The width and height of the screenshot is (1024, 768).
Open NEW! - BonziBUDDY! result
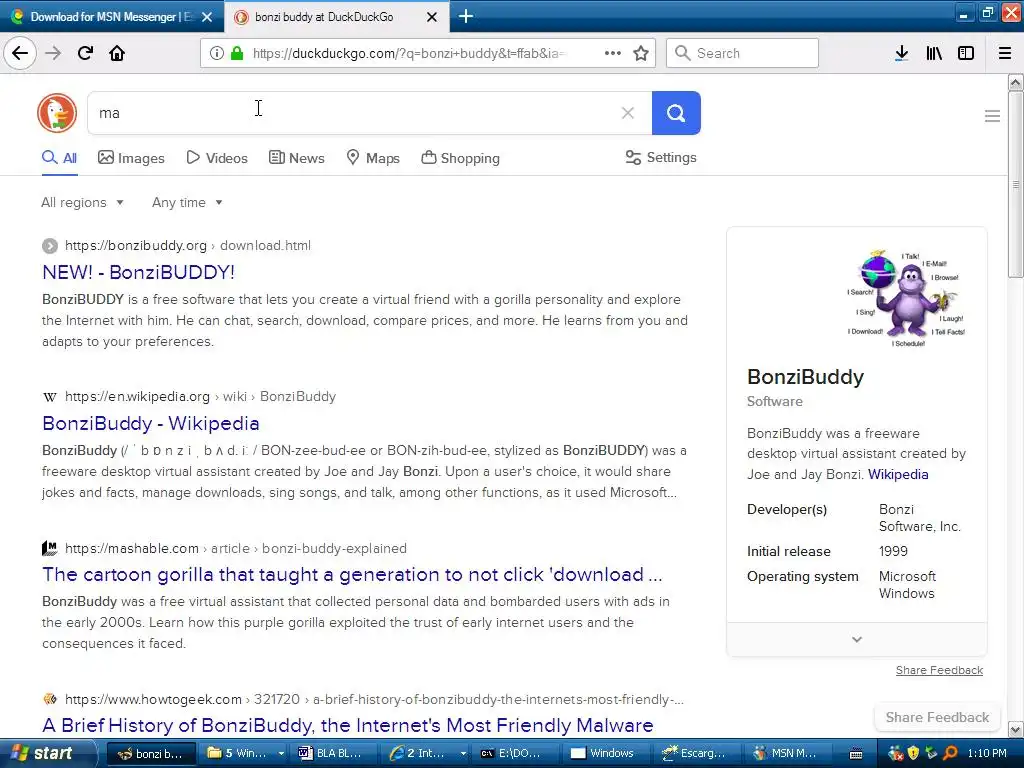click(138, 272)
